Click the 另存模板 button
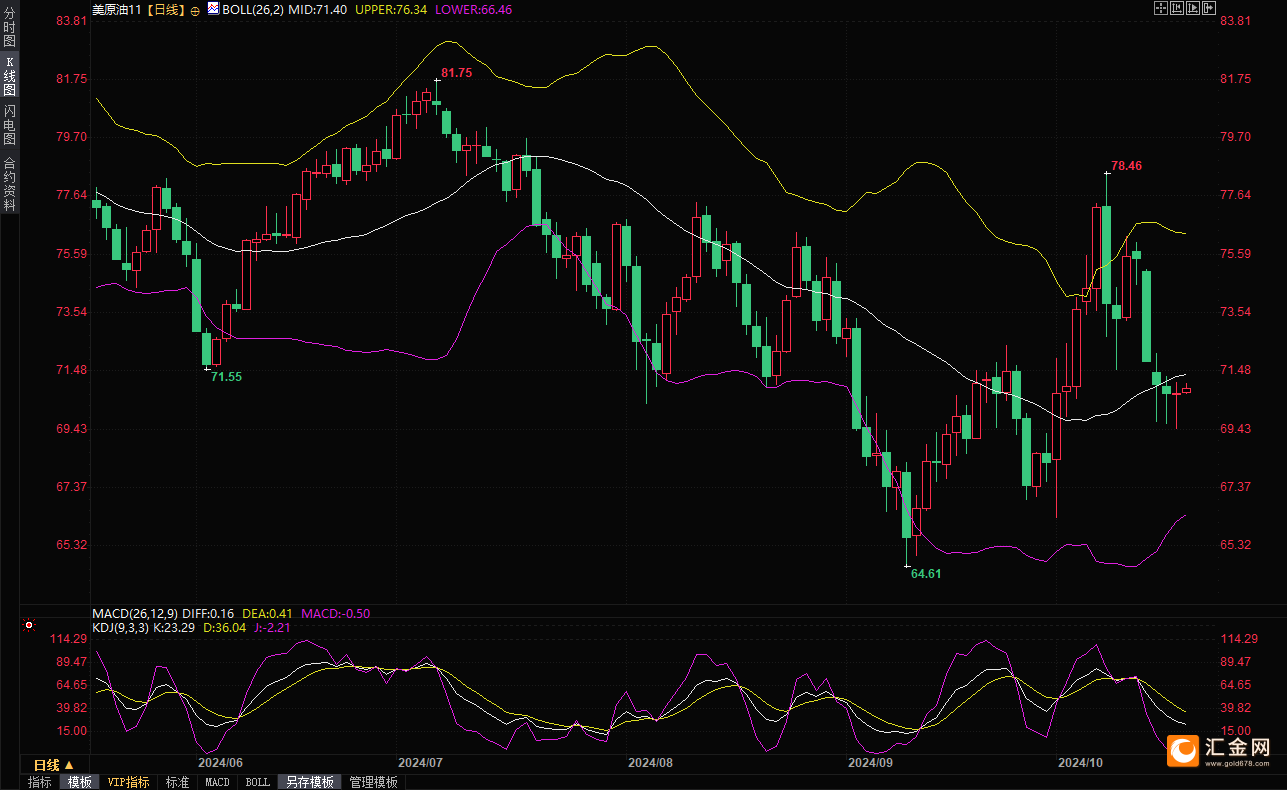The height and width of the screenshot is (790, 1287). click(x=309, y=782)
